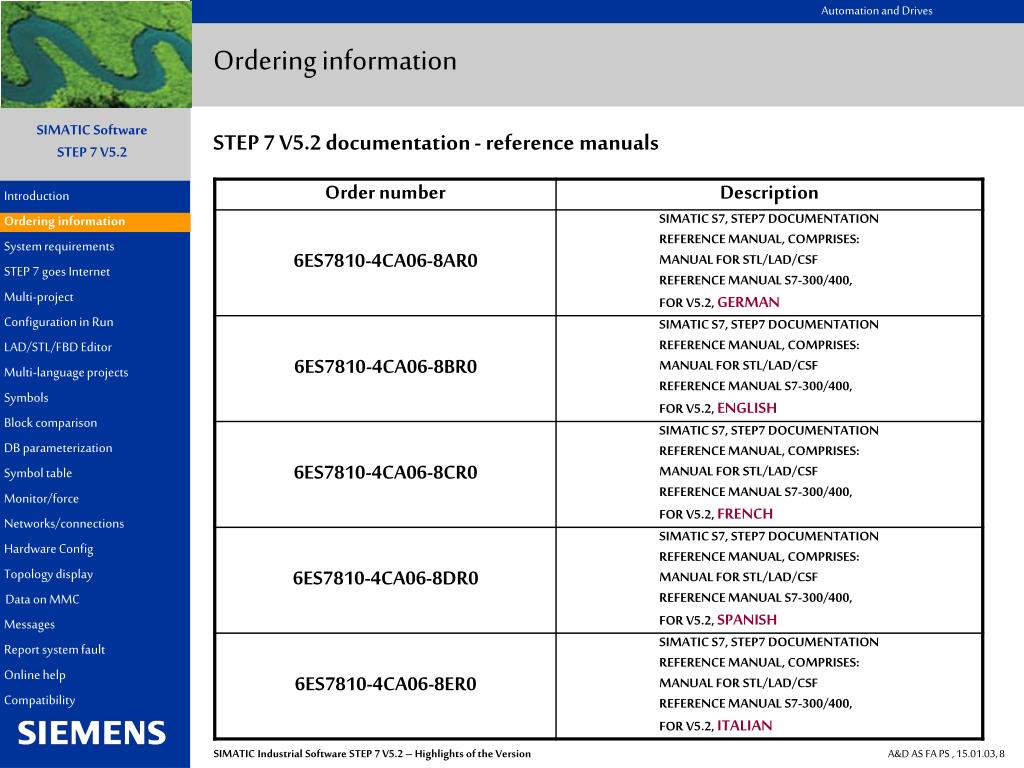1024x768 pixels.
Task: Click the Siemens logo
Action: tap(92, 733)
